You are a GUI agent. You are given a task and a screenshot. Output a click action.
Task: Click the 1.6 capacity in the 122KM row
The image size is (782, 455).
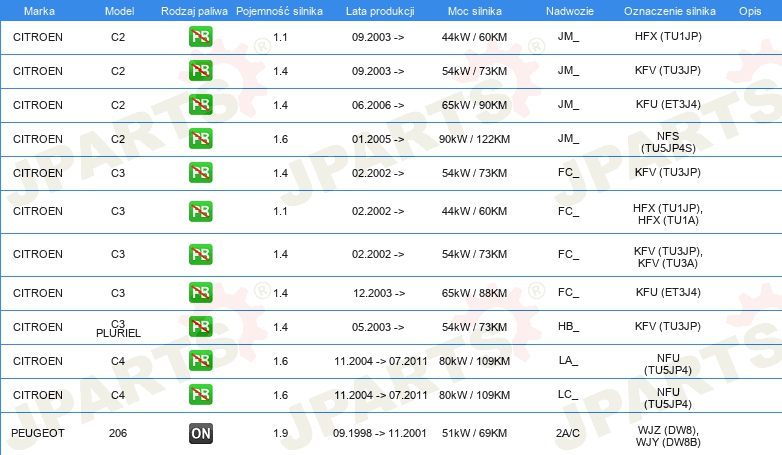[x=280, y=139]
